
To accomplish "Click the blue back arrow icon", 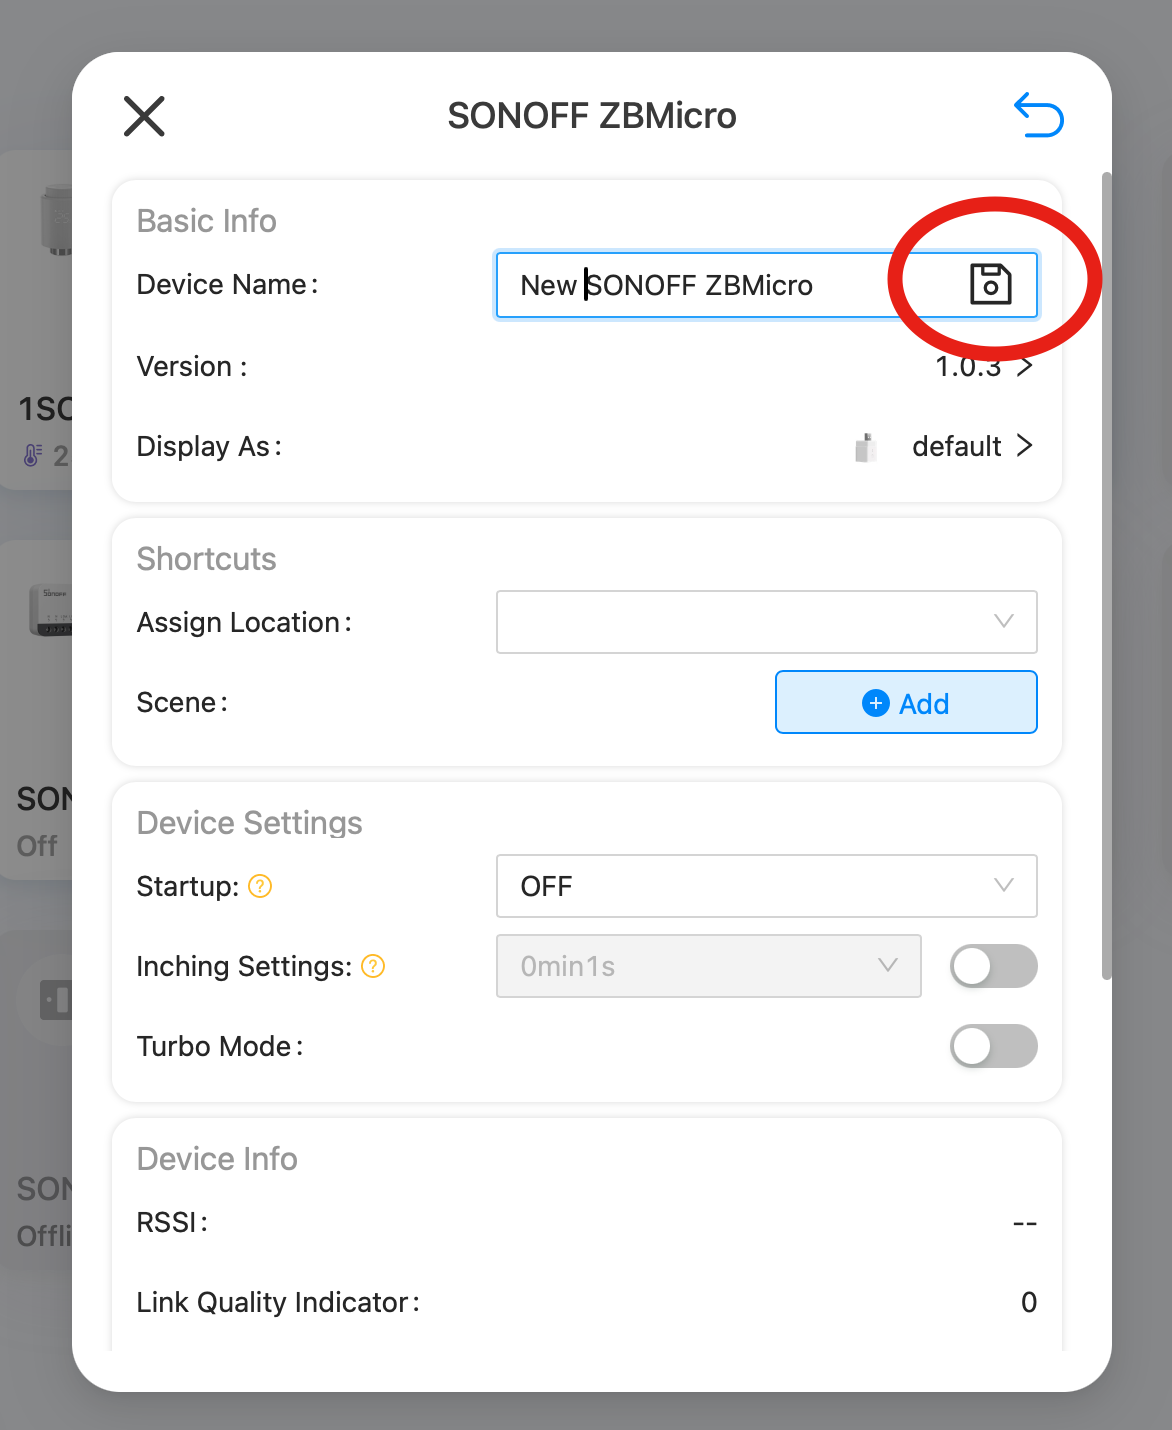I will (x=1038, y=115).
